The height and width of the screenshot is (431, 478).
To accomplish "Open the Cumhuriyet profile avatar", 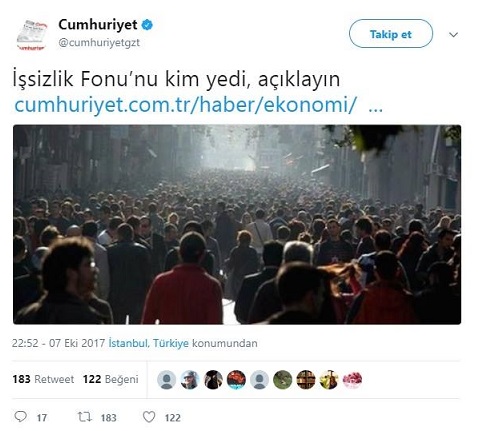I will pos(32,35).
